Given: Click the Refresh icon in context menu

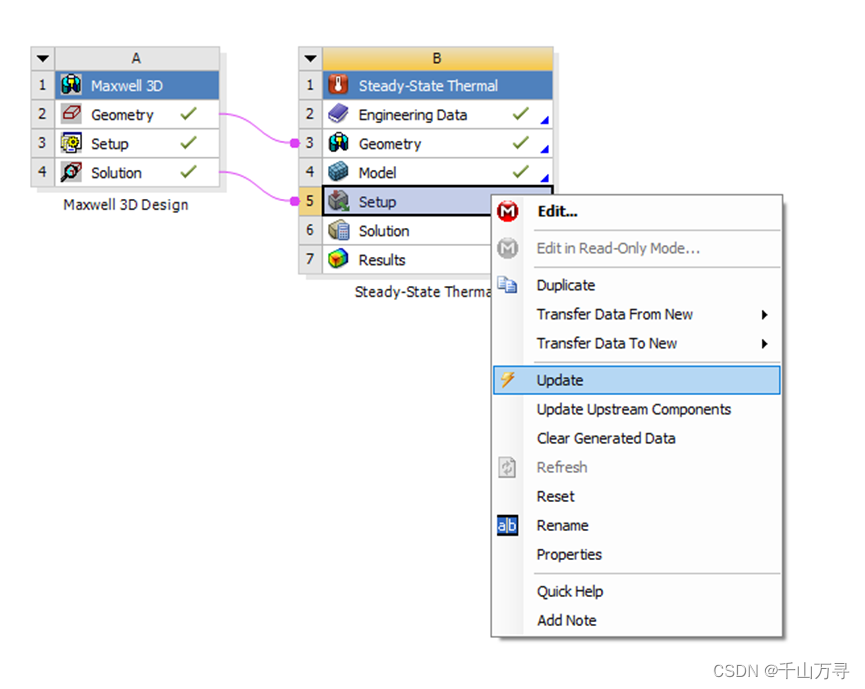Looking at the screenshot, I should click(508, 467).
